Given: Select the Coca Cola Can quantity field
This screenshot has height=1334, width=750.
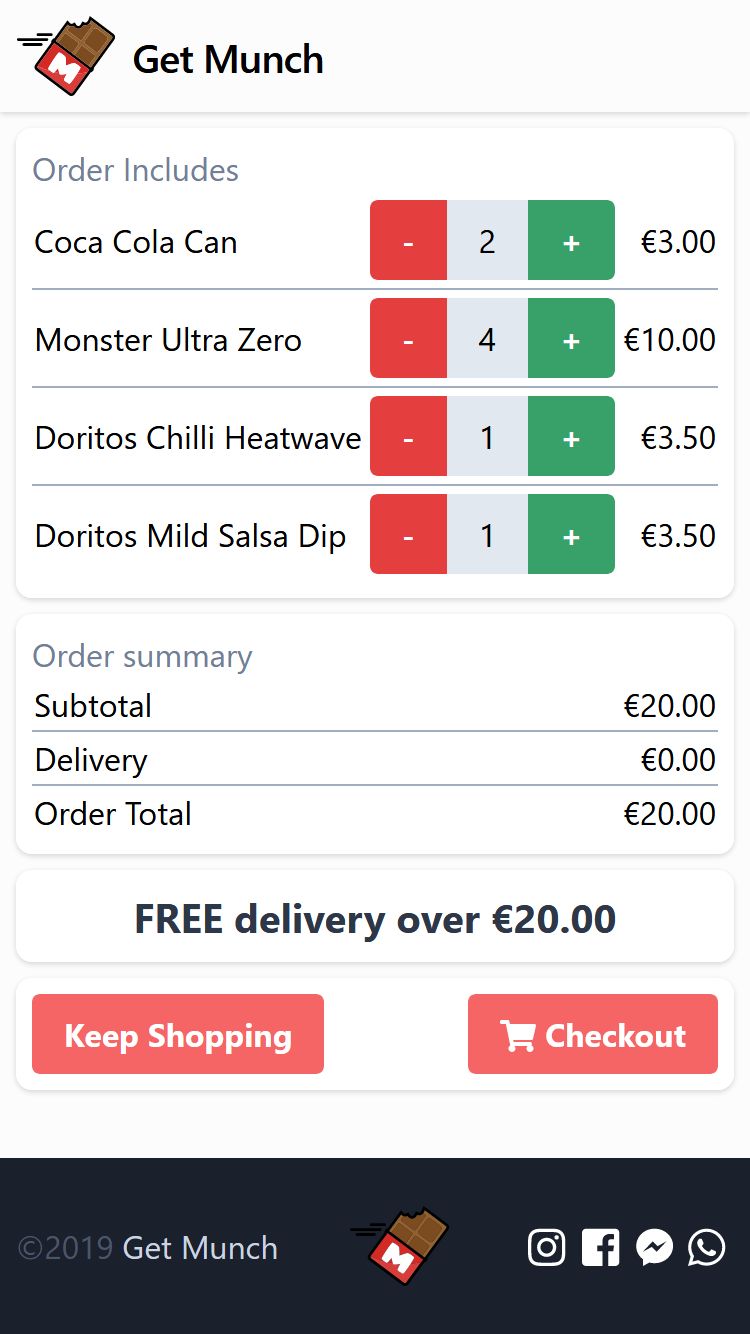Looking at the screenshot, I should 488,240.
